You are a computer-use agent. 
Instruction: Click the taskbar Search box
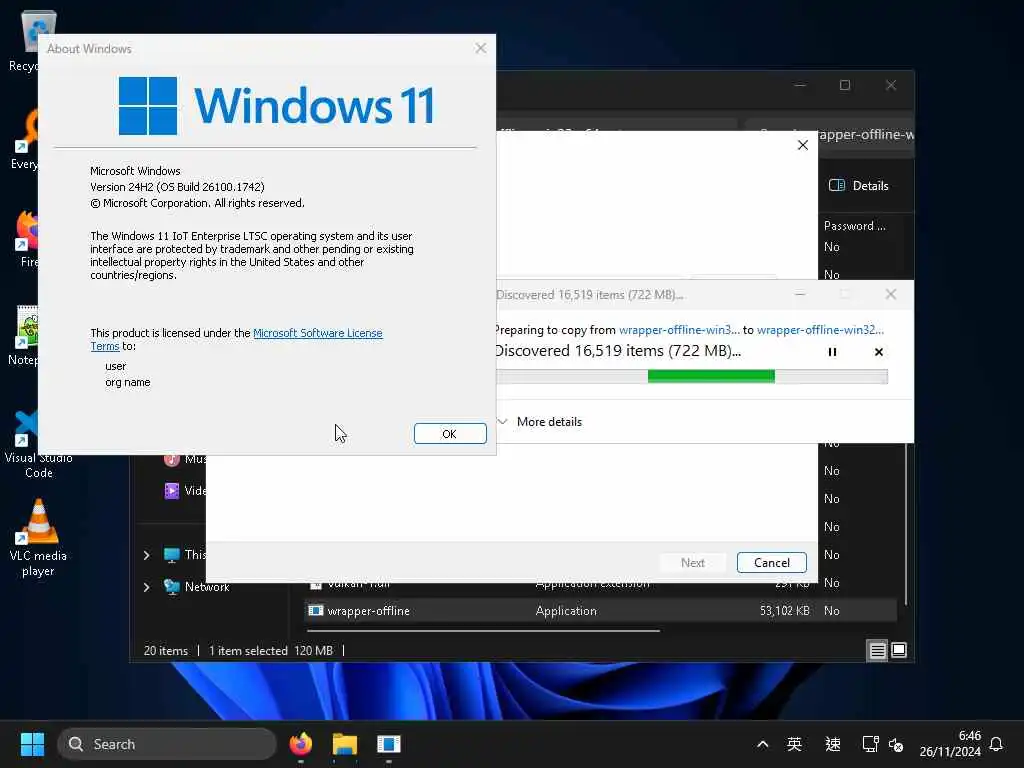coord(167,744)
